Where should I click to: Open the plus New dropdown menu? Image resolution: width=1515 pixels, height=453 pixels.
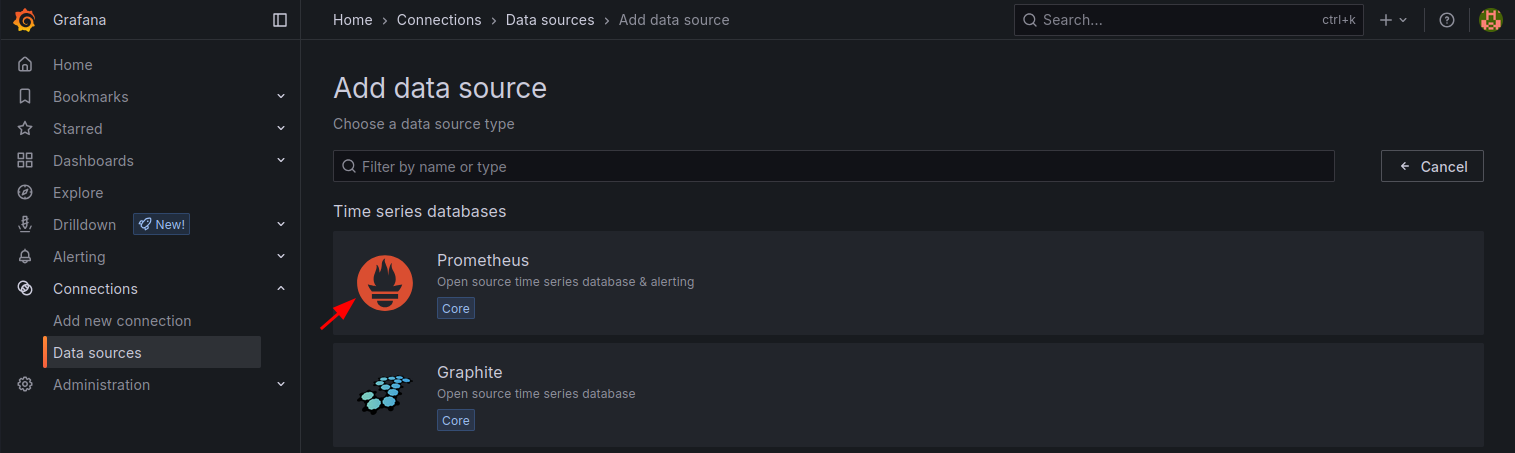click(x=1393, y=20)
